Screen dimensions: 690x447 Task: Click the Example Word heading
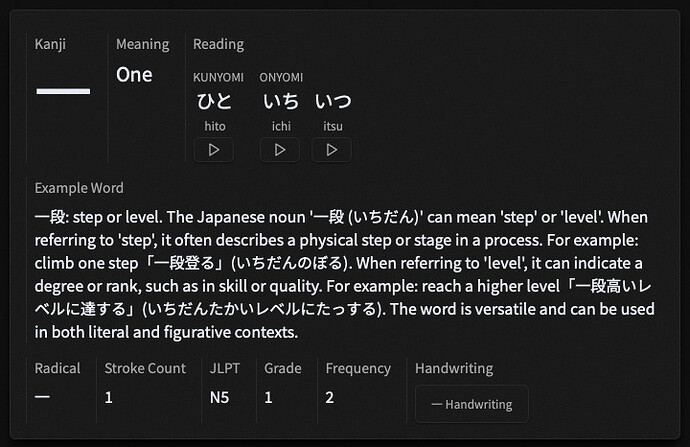point(79,188)
